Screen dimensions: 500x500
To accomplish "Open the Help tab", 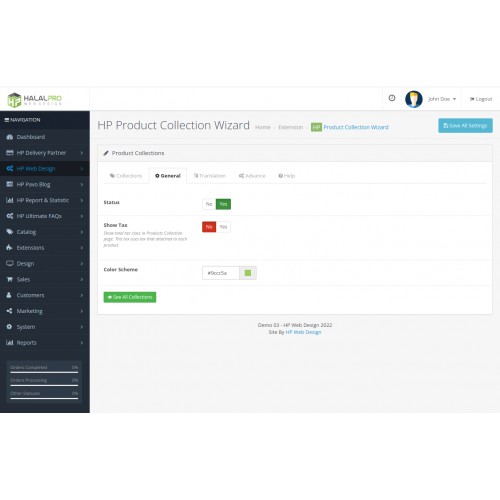I will (287, 176).
